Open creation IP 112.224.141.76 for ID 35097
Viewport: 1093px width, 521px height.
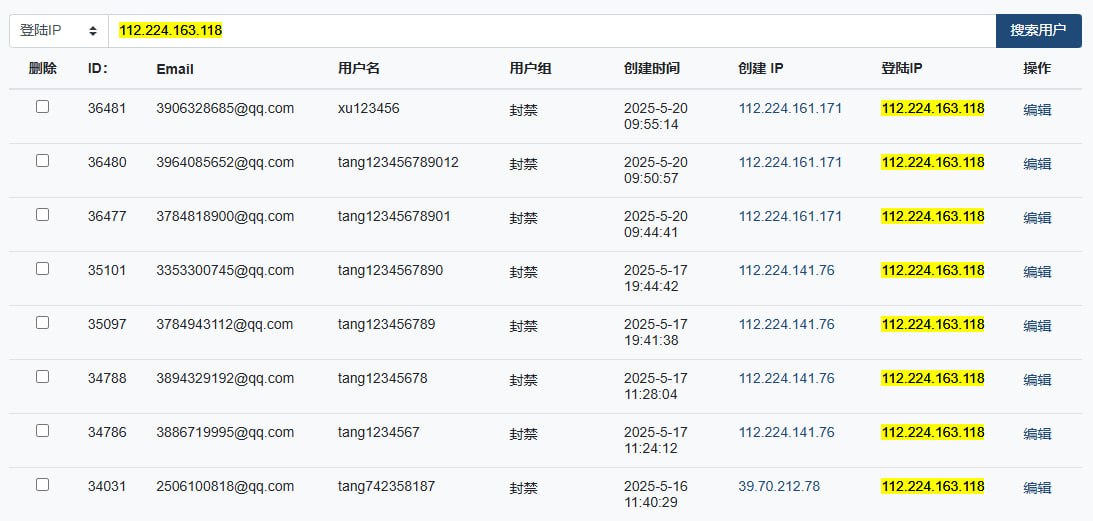click(787, 324)
